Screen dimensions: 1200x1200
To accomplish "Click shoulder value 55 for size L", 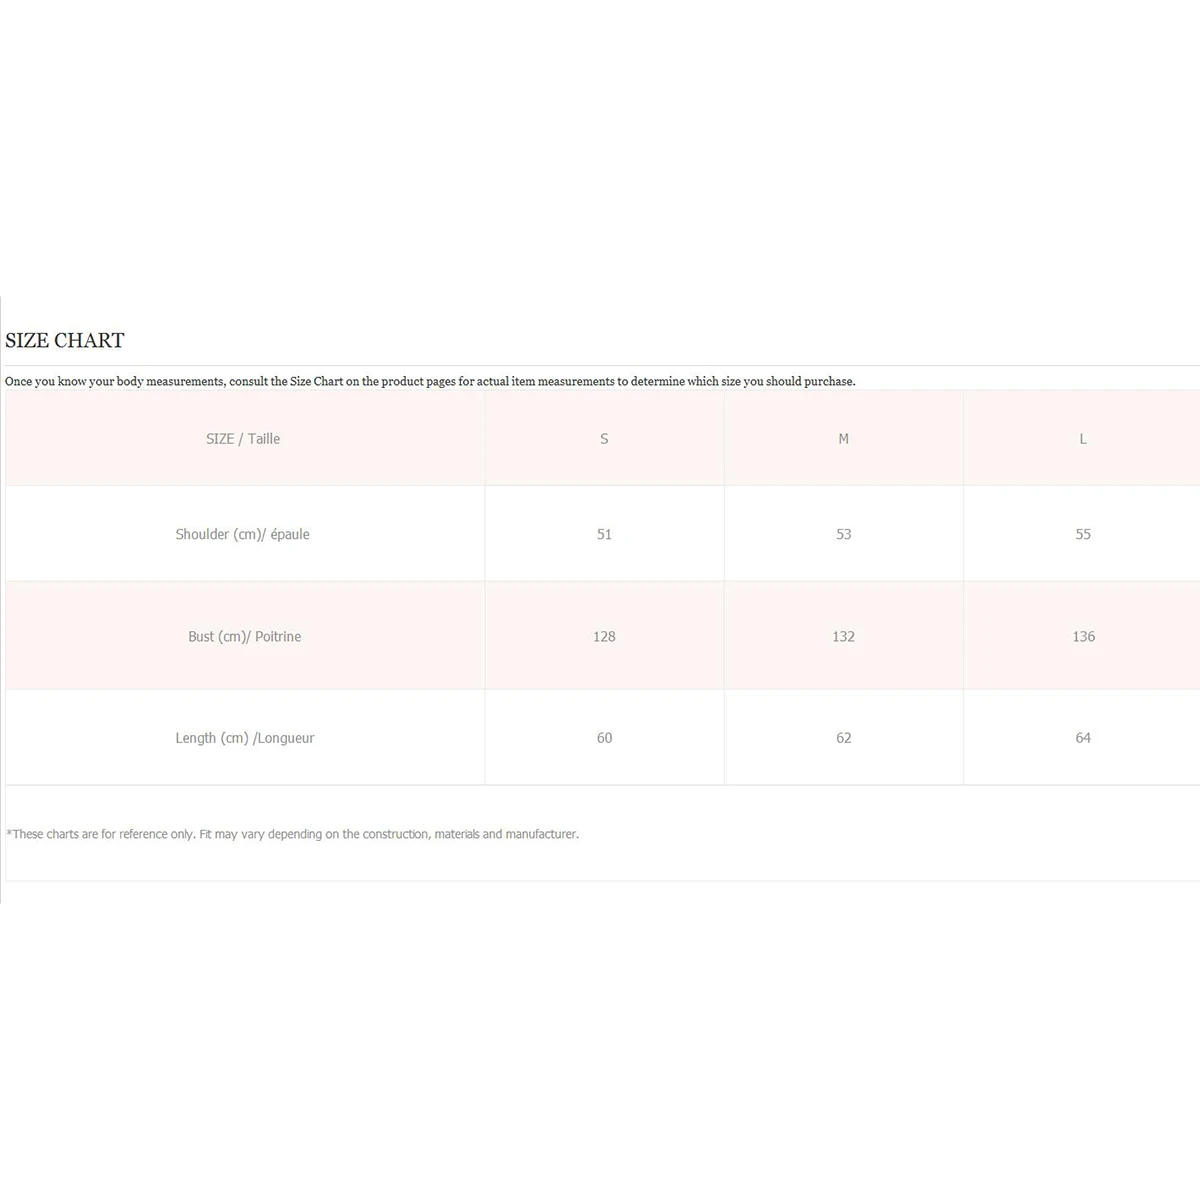I will tap(1083, 534).
